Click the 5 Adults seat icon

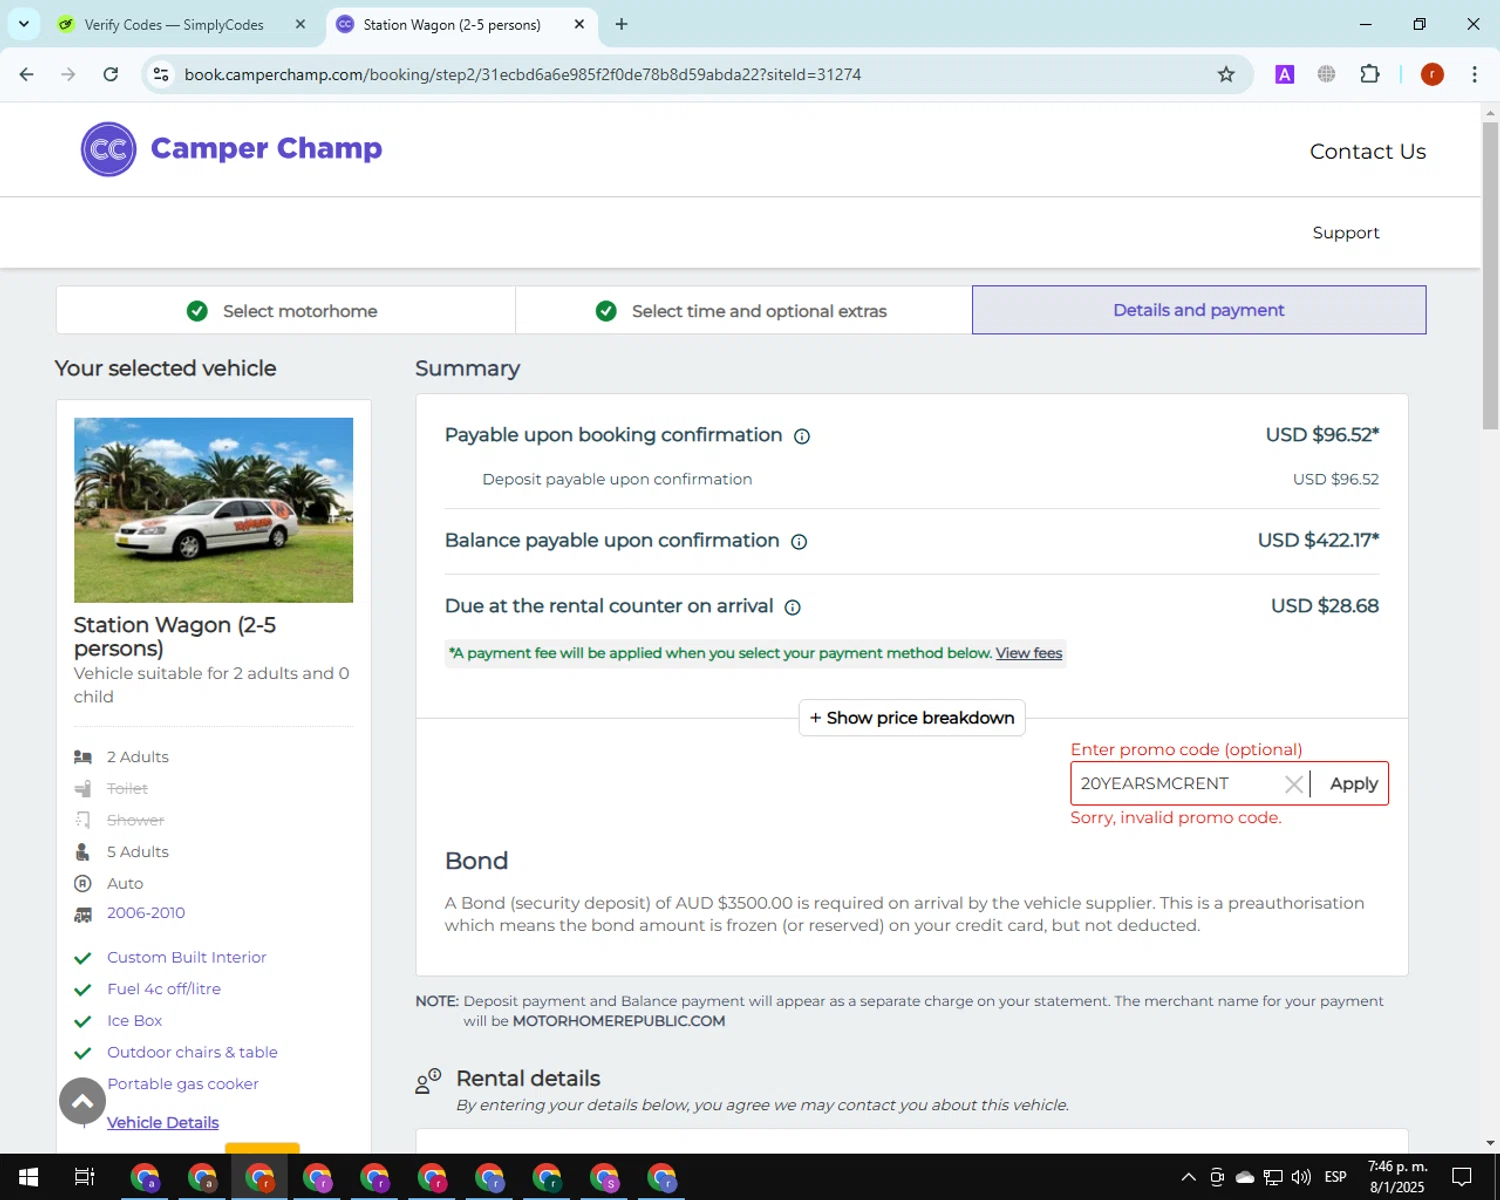coord(83,852)
